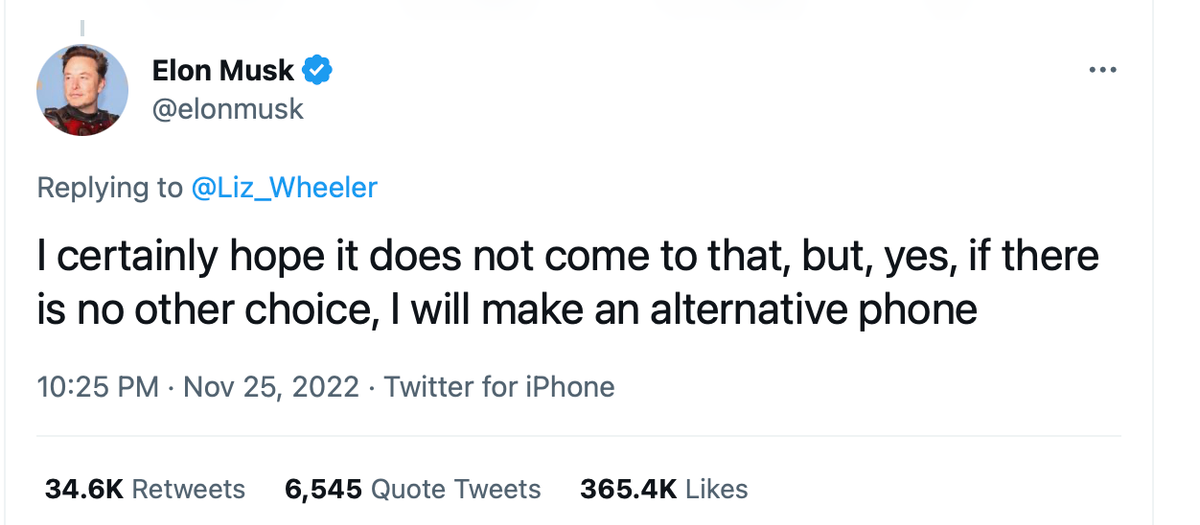
Task: Open the @elonmusk handle link
Action: pyautogui.click(x=227, y=108)
